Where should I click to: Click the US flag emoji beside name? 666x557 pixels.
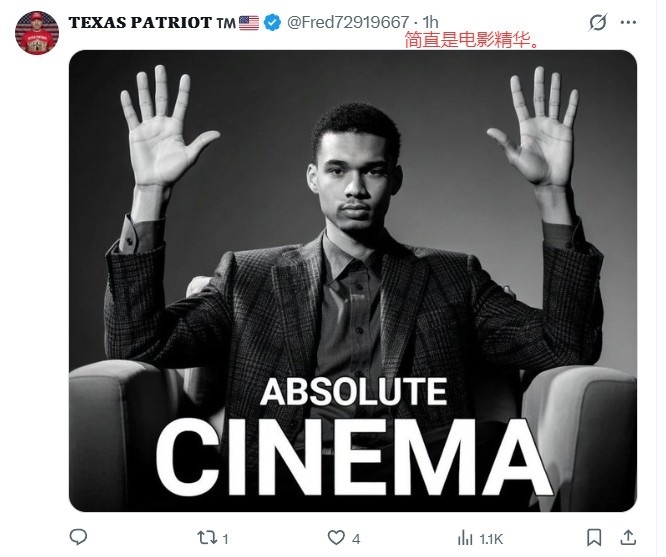pyautogui.click(x=249, y=23)
